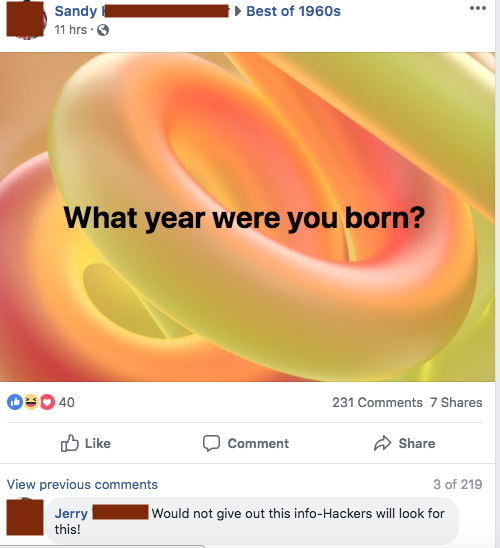500x548 pixels.
Task: Open the Best of 1960s group
Action: point(293,11)
